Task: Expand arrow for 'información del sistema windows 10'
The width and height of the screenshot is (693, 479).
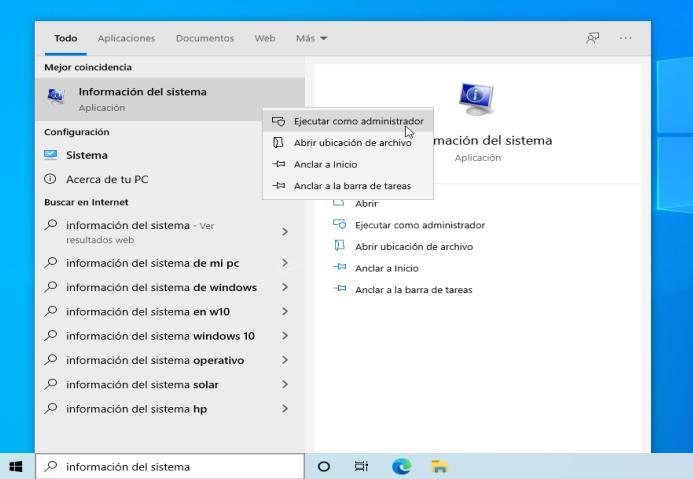Action: 285,336
